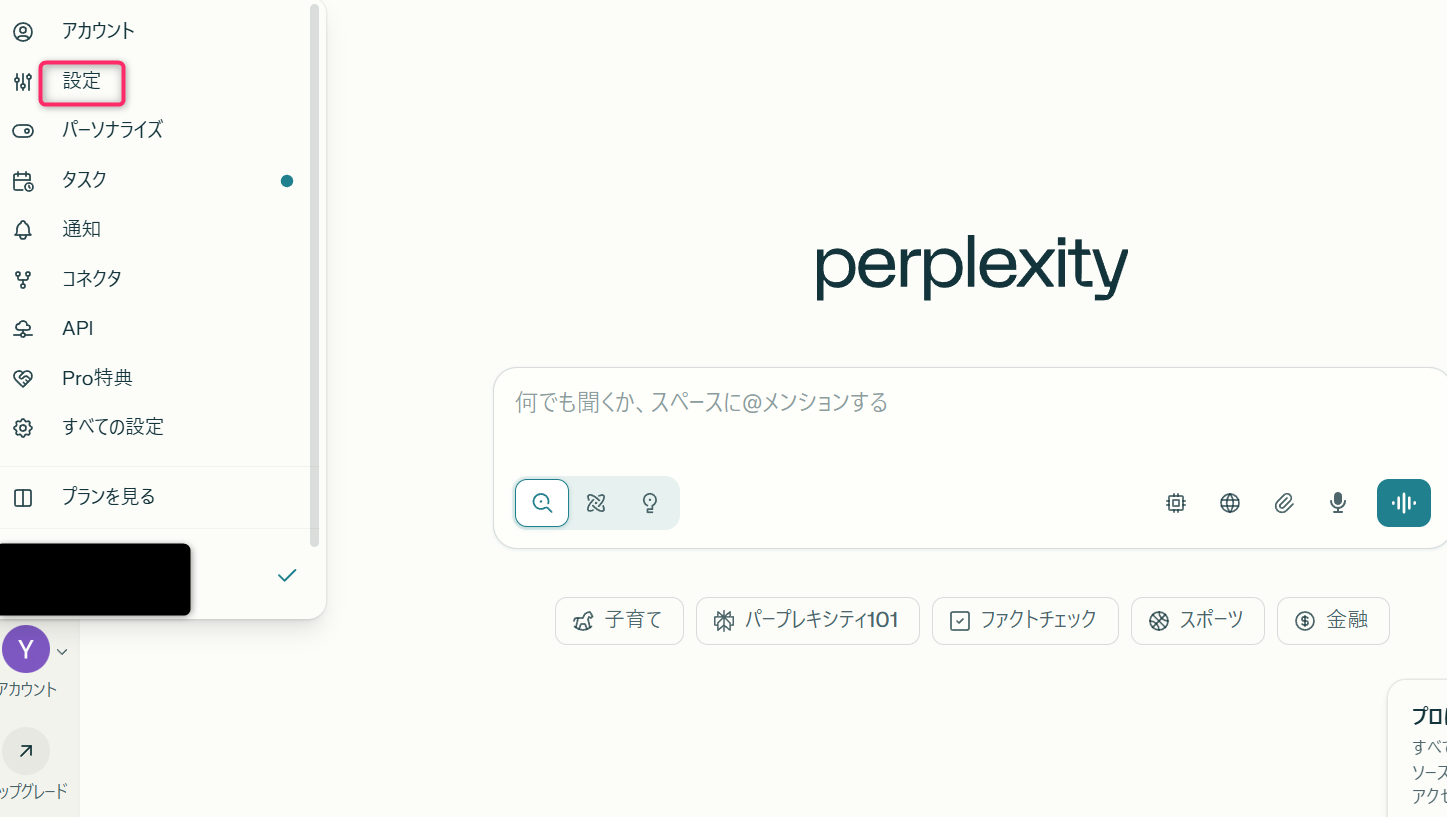This screenshot has width=1447, height=817.
Task: Open パーソナライズ from the menu
Action: (x=112, y=130)
